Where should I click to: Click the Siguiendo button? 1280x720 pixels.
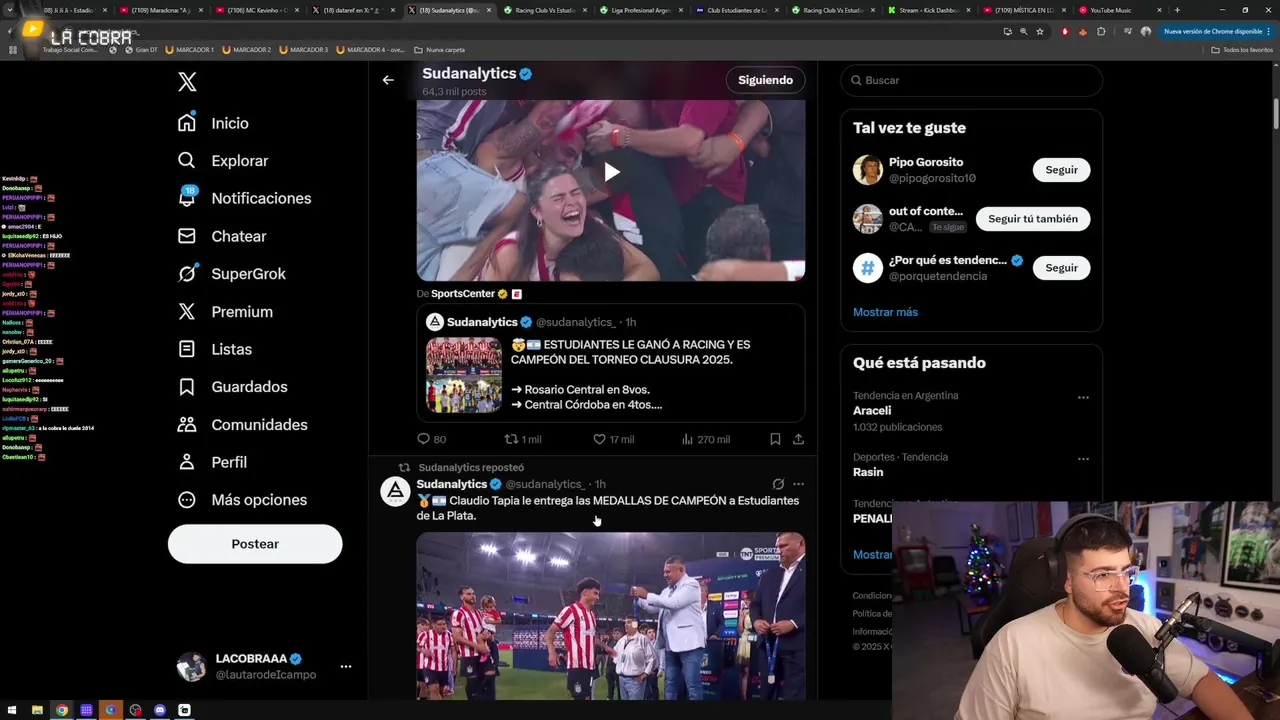point(765,80)
